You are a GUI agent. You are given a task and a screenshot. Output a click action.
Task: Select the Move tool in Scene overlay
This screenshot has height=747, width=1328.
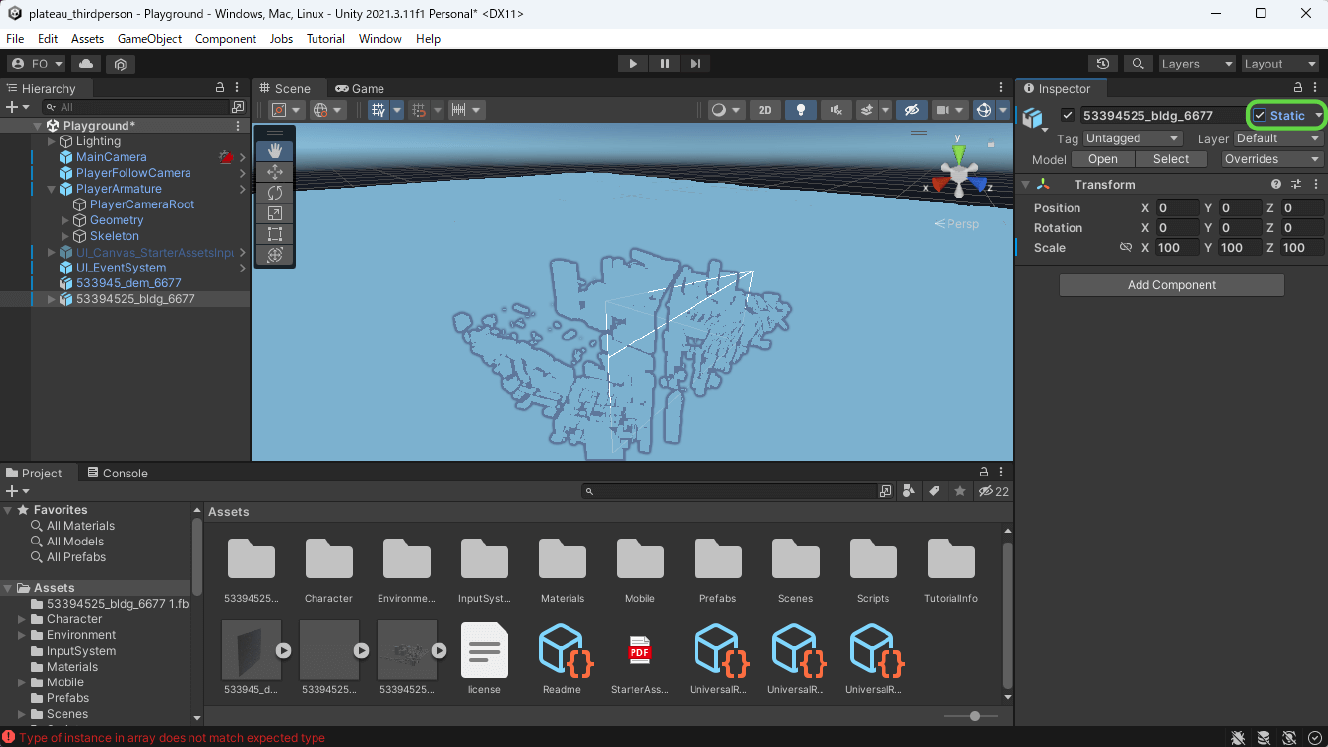(275, 172)
